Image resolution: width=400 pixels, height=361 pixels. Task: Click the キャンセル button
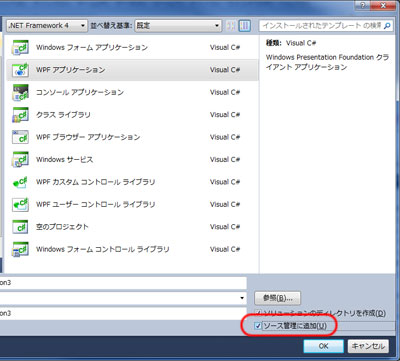pyautogui.click(x=368, y=346)
